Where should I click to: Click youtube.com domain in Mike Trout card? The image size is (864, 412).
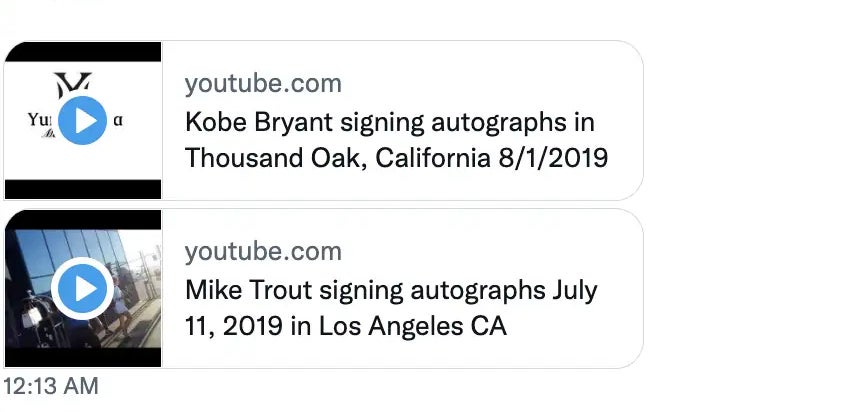click(263, 252)
